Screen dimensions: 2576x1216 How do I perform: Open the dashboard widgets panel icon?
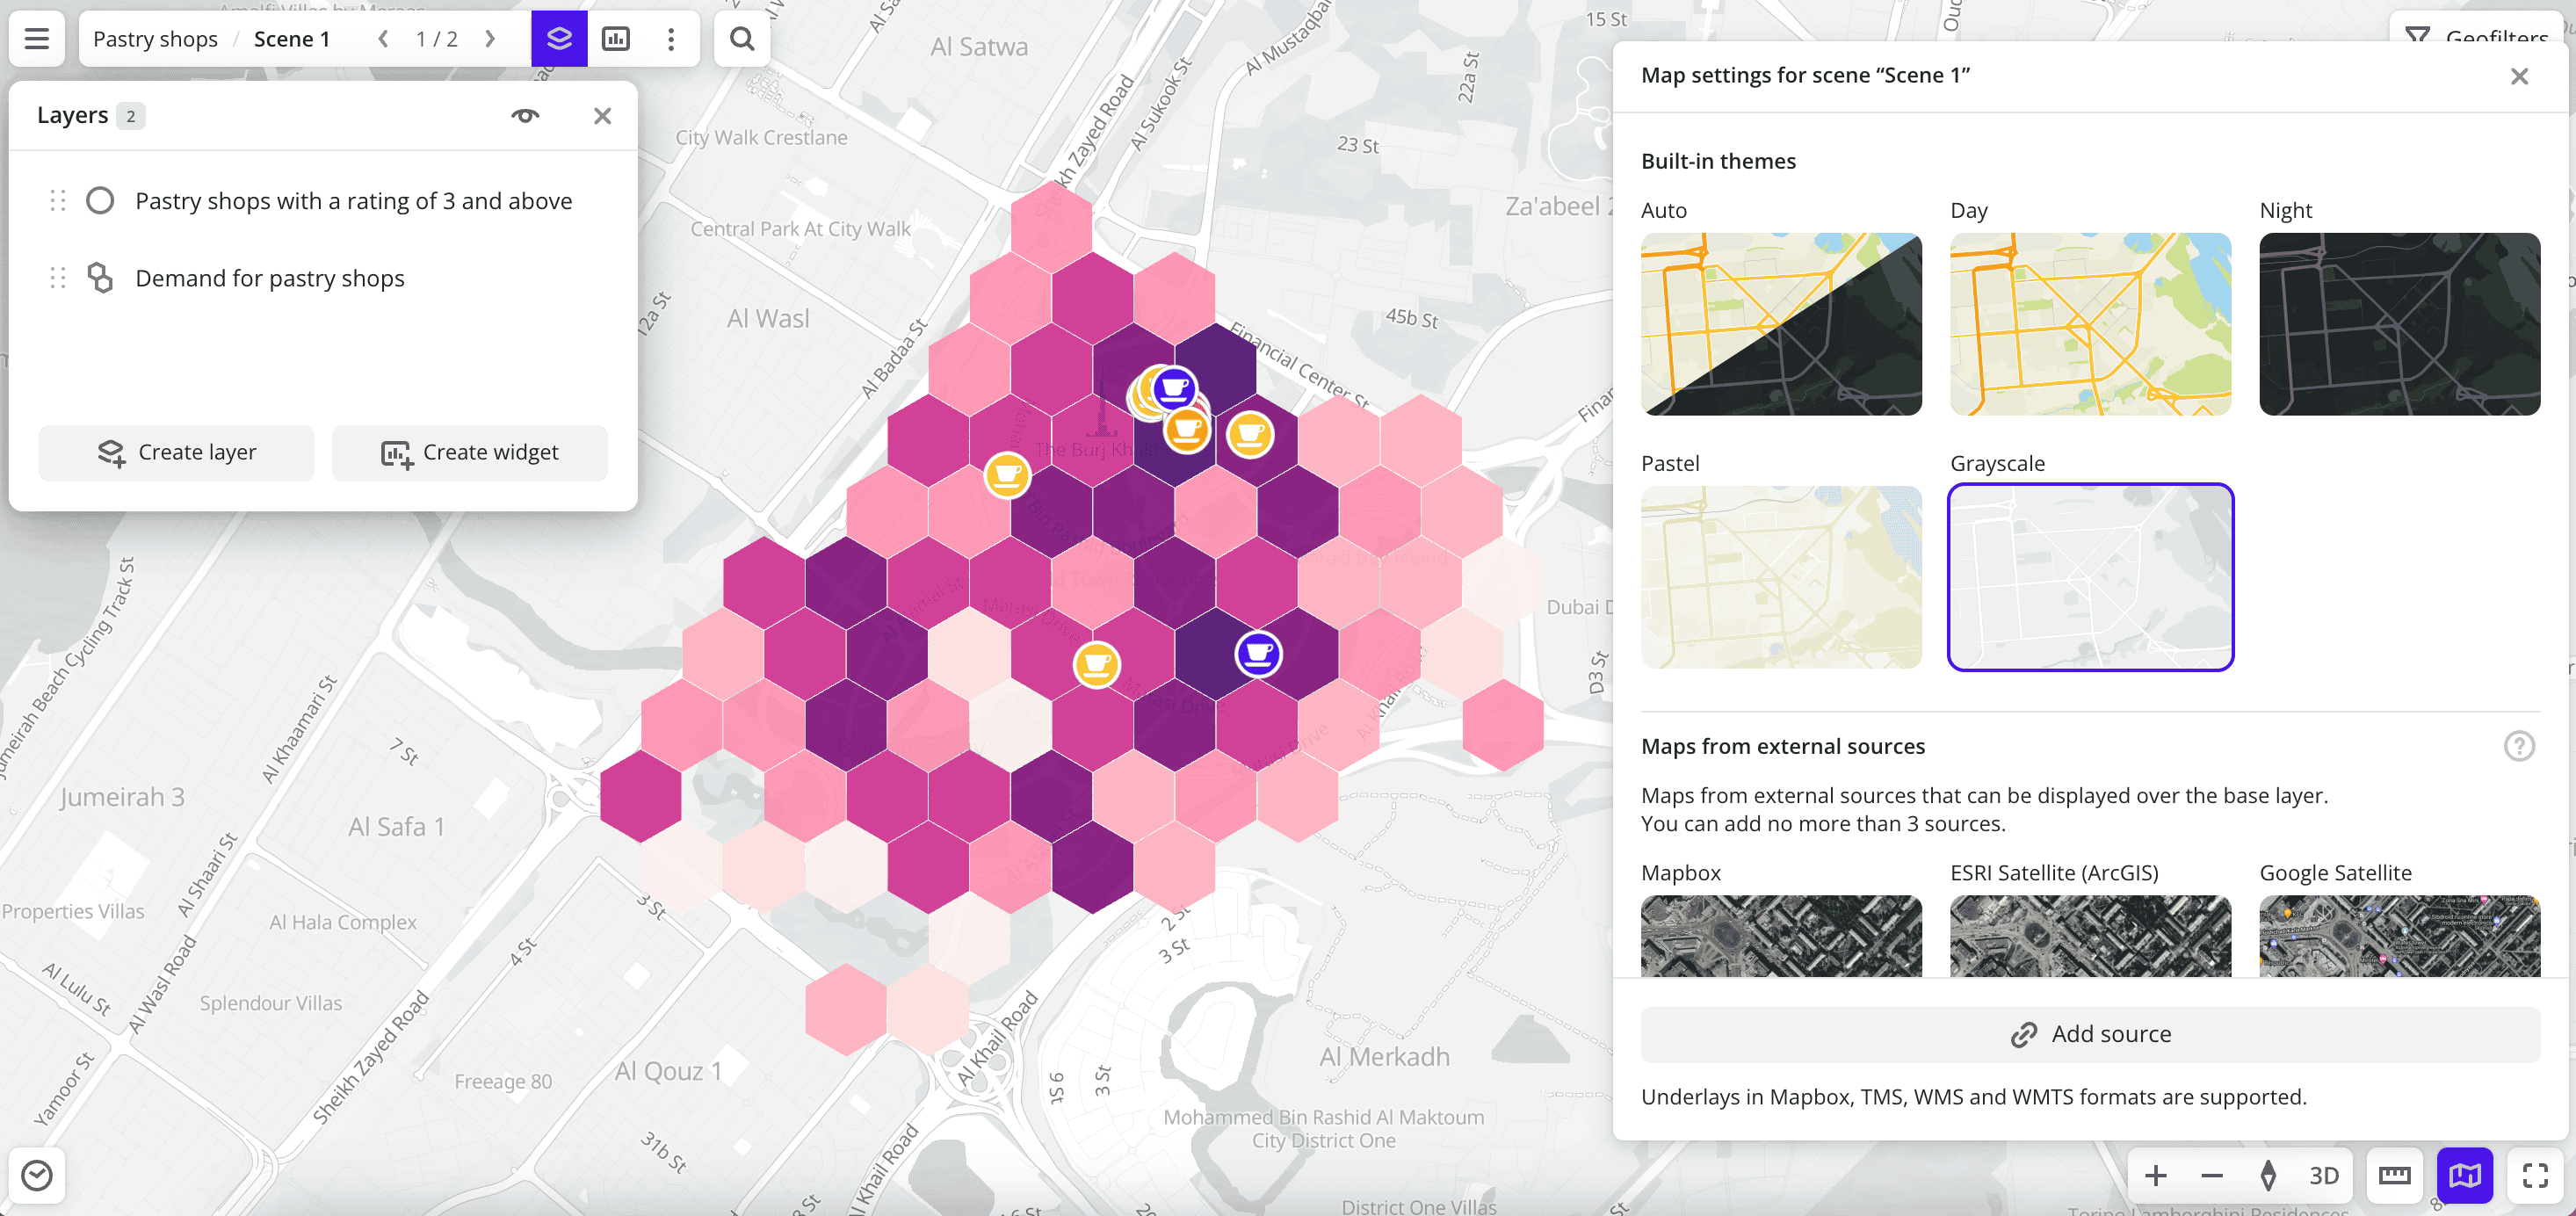pyautogui.click(x=616, y=39)
